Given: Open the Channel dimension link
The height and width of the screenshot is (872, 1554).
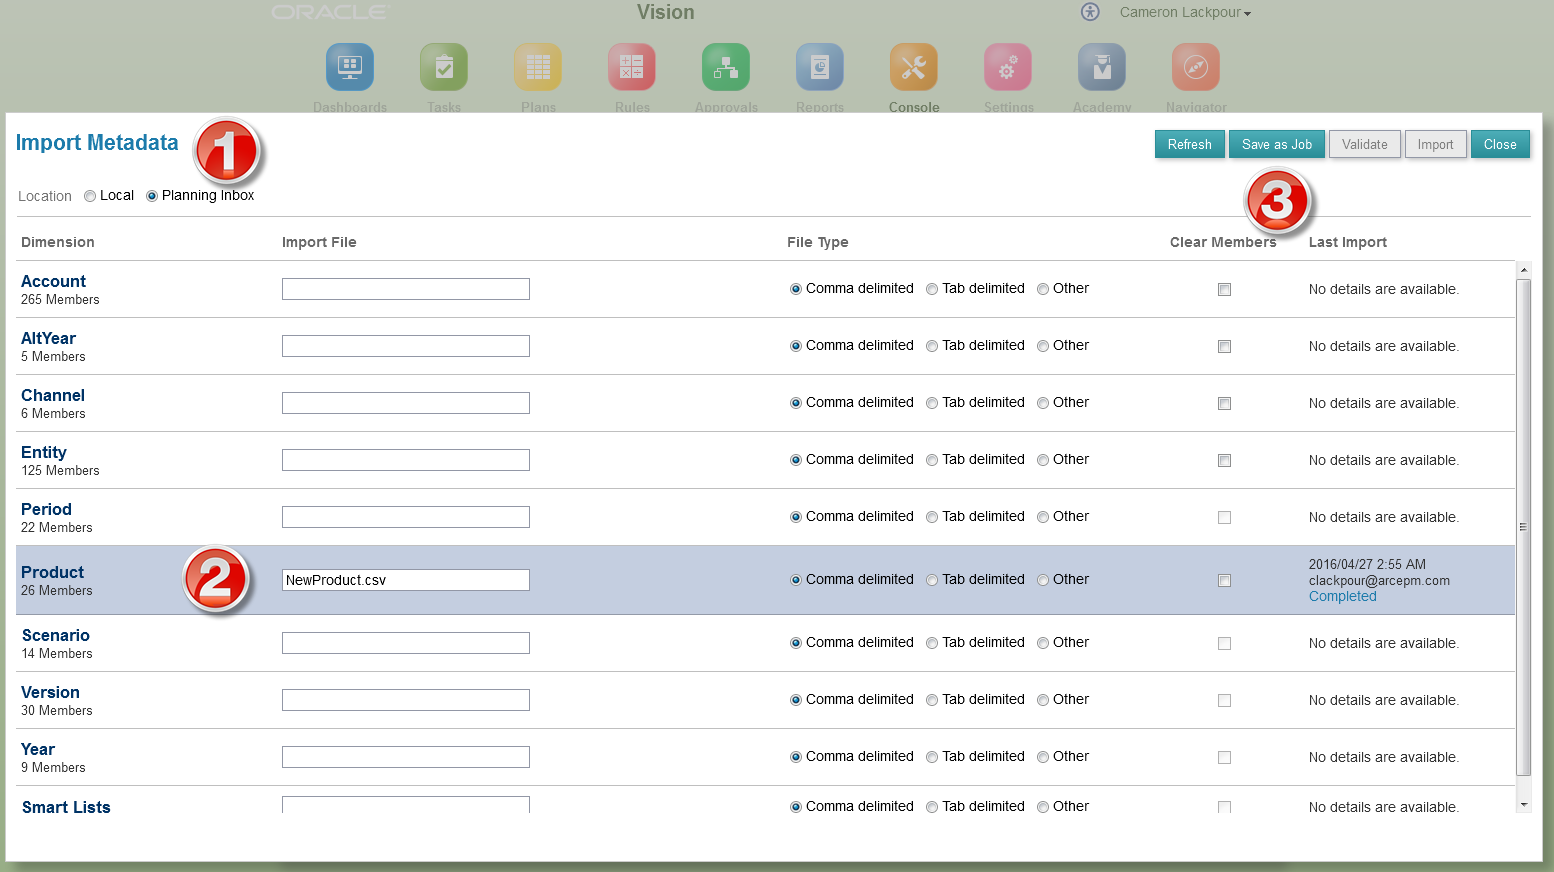Looking at the screenshot, I should pyautogui.click(x=53, y=396).
